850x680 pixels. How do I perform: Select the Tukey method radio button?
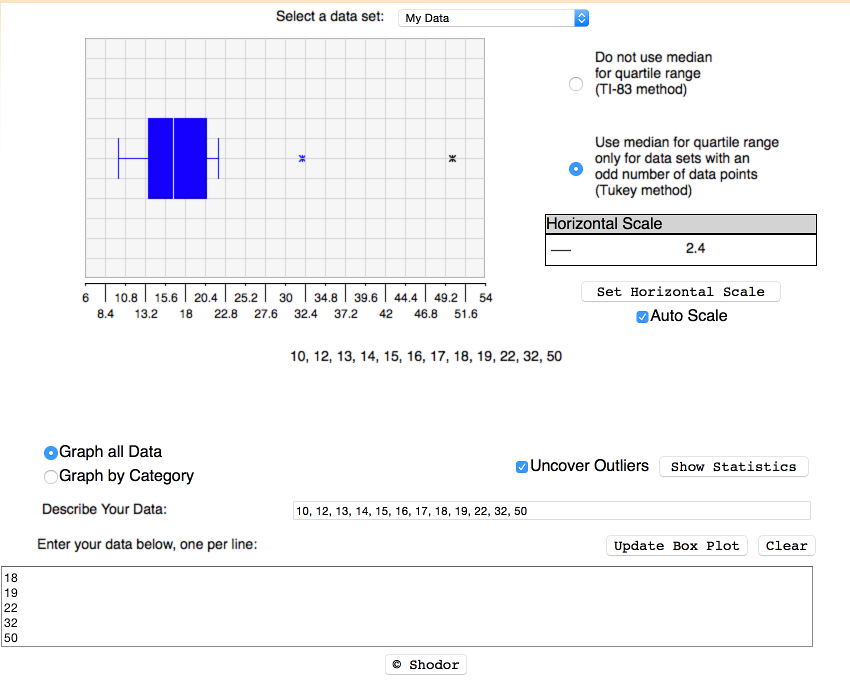tap(576, 169)
